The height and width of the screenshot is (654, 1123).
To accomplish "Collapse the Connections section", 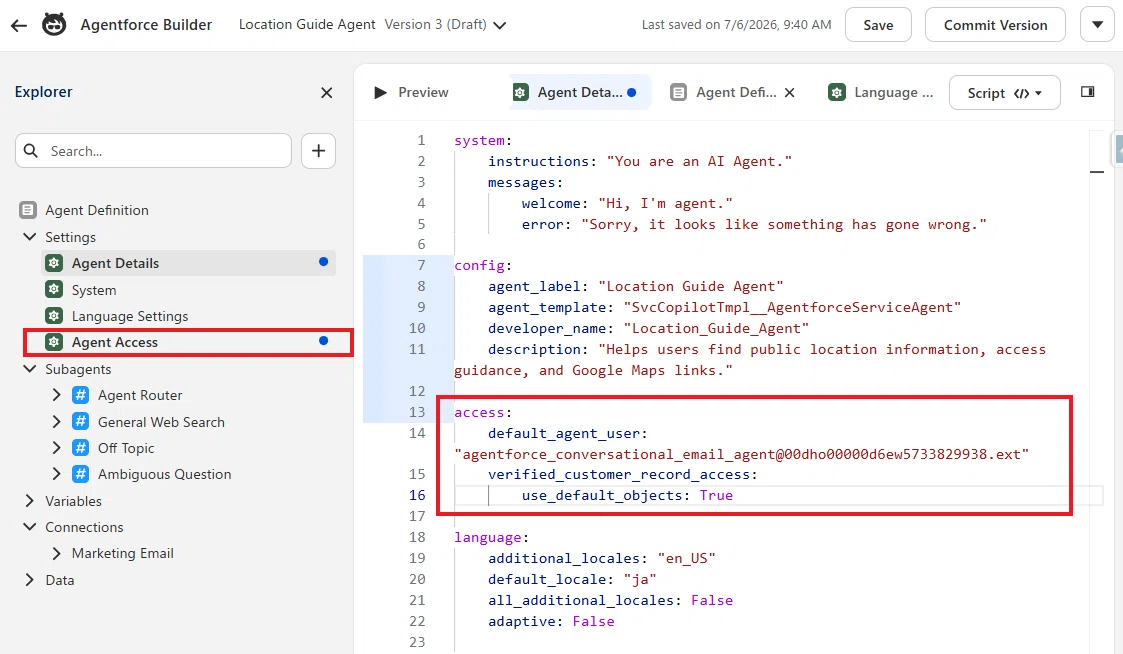I will [x=29, y=527].
